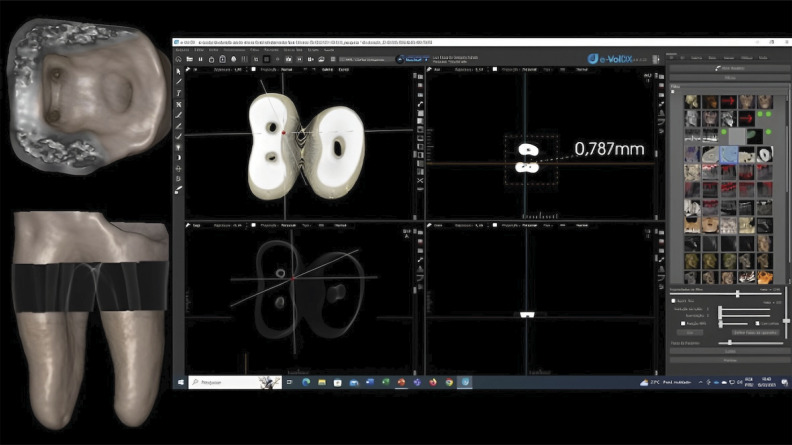Toggle the checkbox beside bottom-left slider
The width and height of the screenshot is (792, 445).
click(683, 323)
